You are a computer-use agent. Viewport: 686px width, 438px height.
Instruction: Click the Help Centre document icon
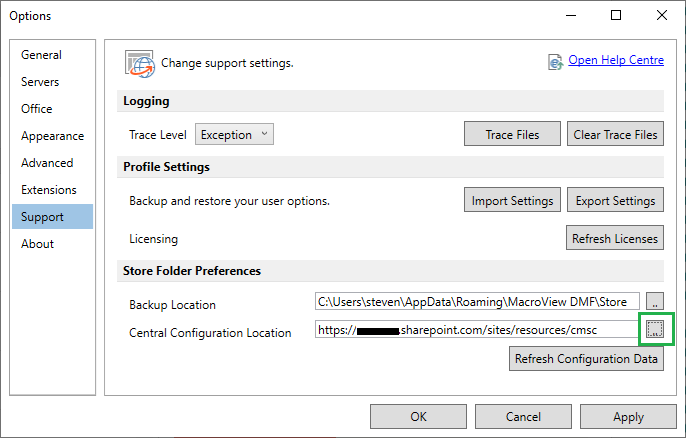(555, 62)
